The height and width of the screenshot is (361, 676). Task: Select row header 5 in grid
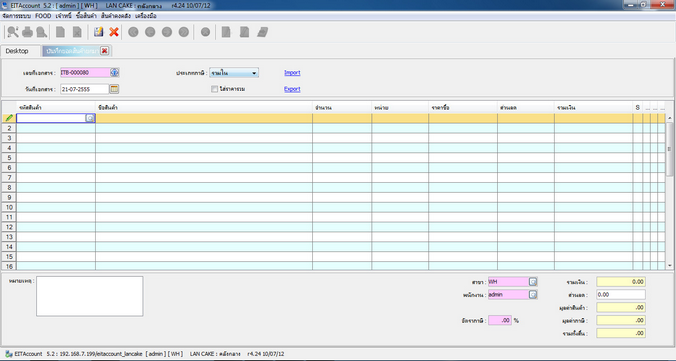(x=9, y=158)
